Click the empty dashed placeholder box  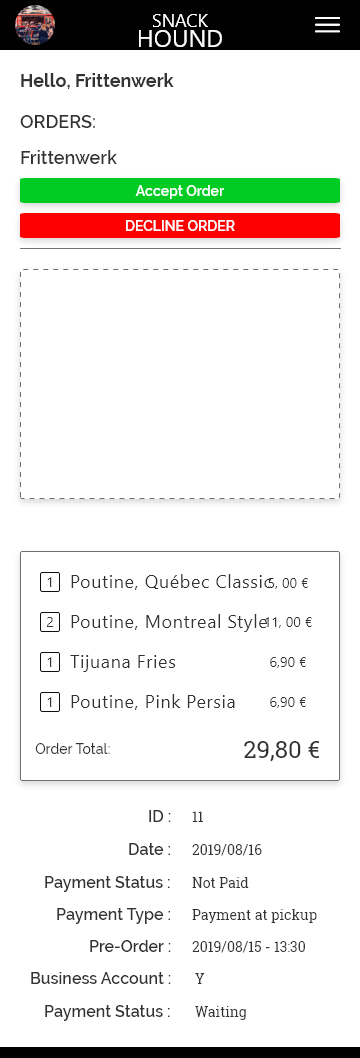pos(180,385)
